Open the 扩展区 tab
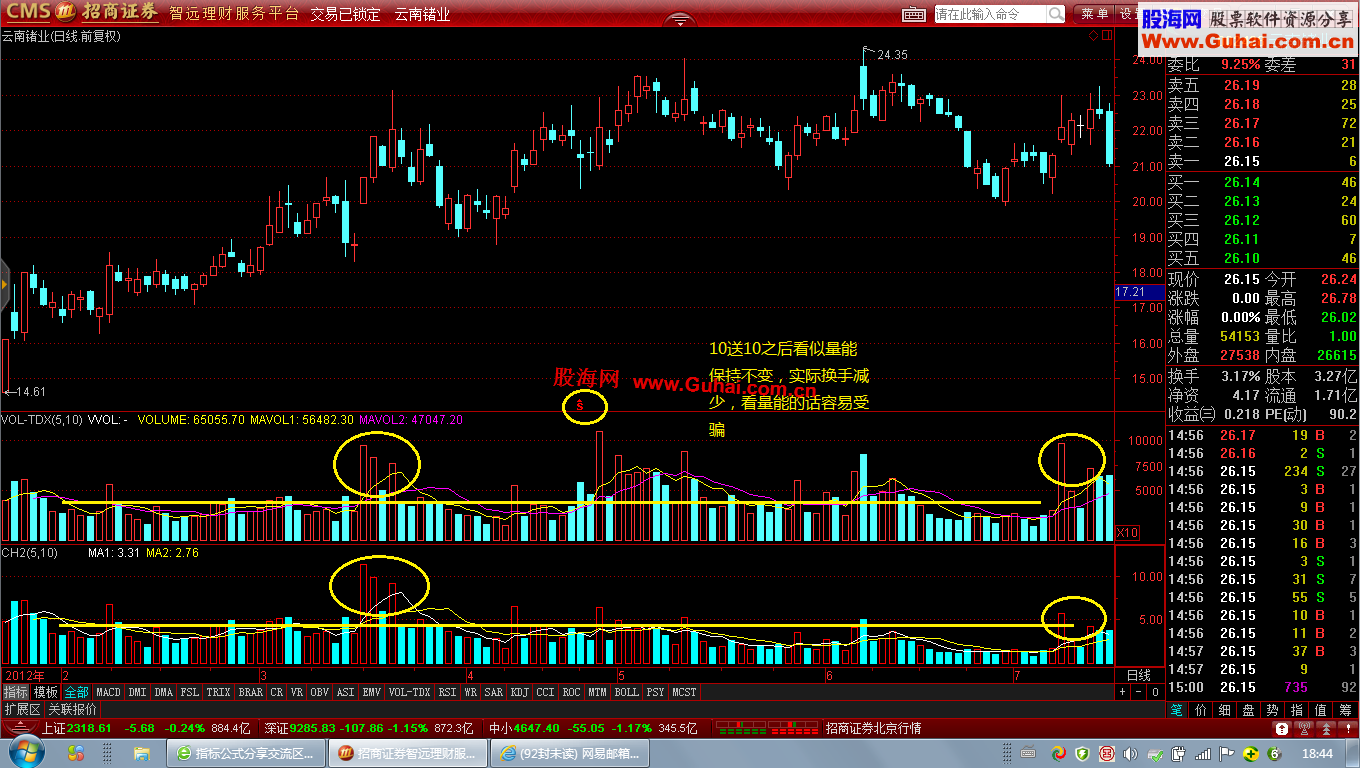 click(22, 709)
